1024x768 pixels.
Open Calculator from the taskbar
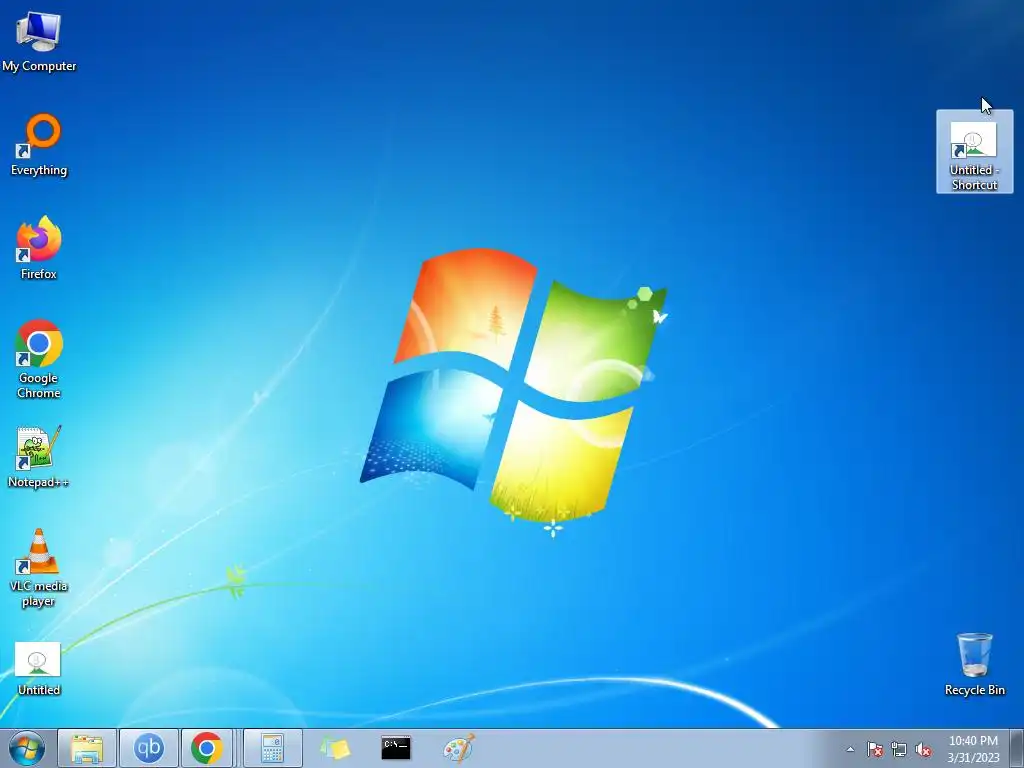[x=272, y=748]
